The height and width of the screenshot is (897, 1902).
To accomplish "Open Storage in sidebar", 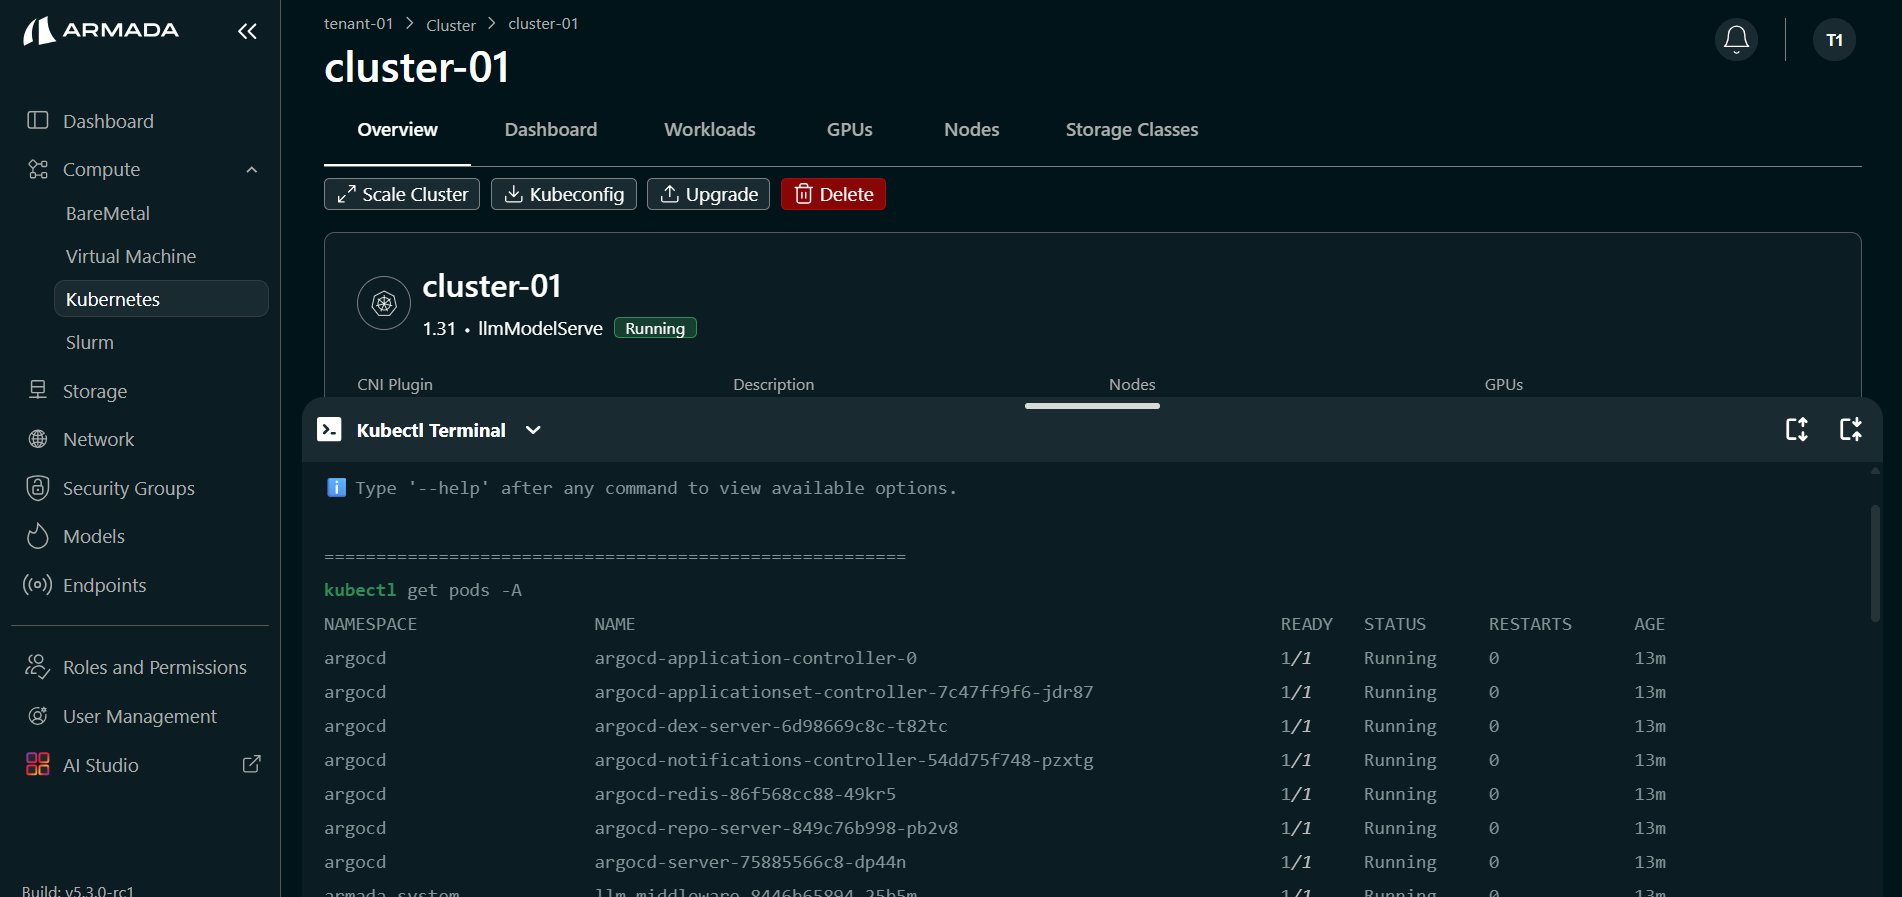I will tap(95, 391).
